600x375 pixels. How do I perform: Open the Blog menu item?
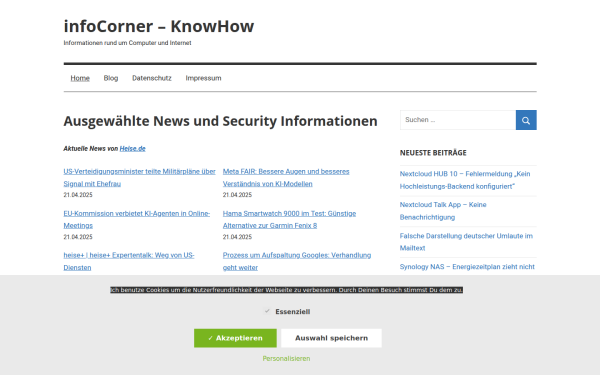(x=111, y=78)
